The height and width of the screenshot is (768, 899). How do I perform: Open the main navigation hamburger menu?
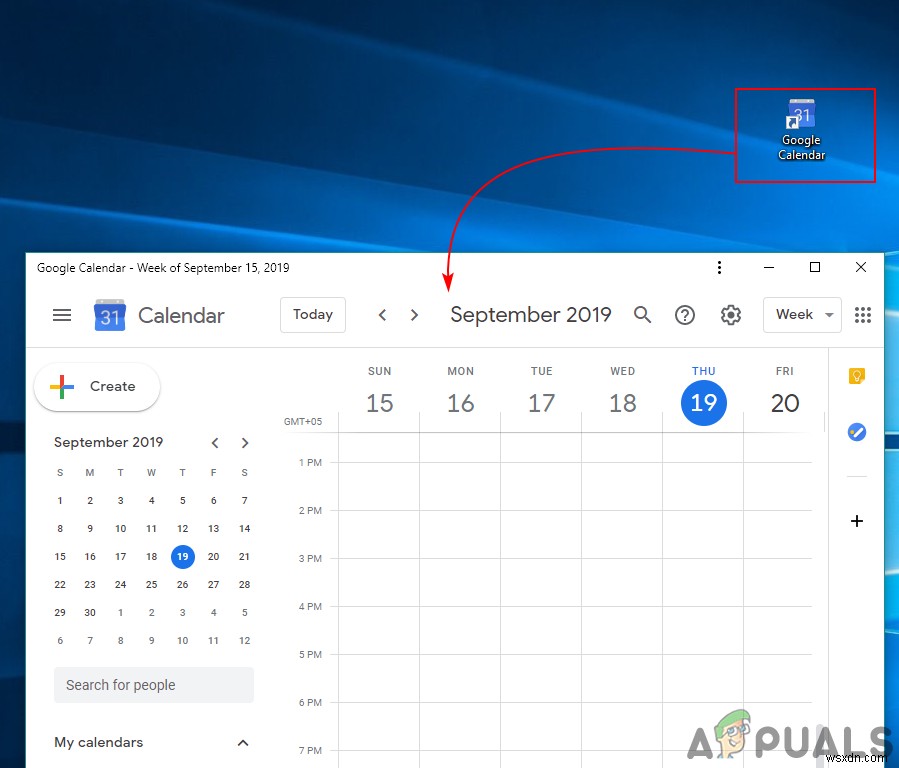(62, 315)
